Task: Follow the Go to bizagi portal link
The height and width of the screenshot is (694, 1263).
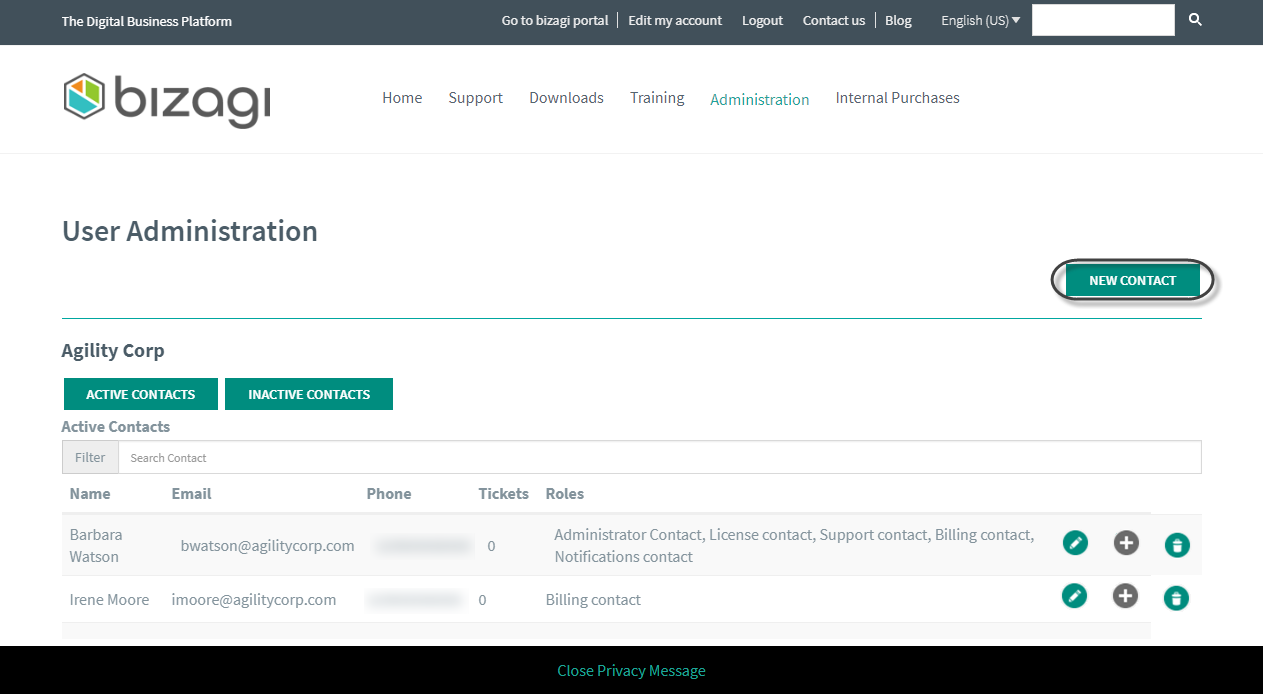Action: (555, 20)
